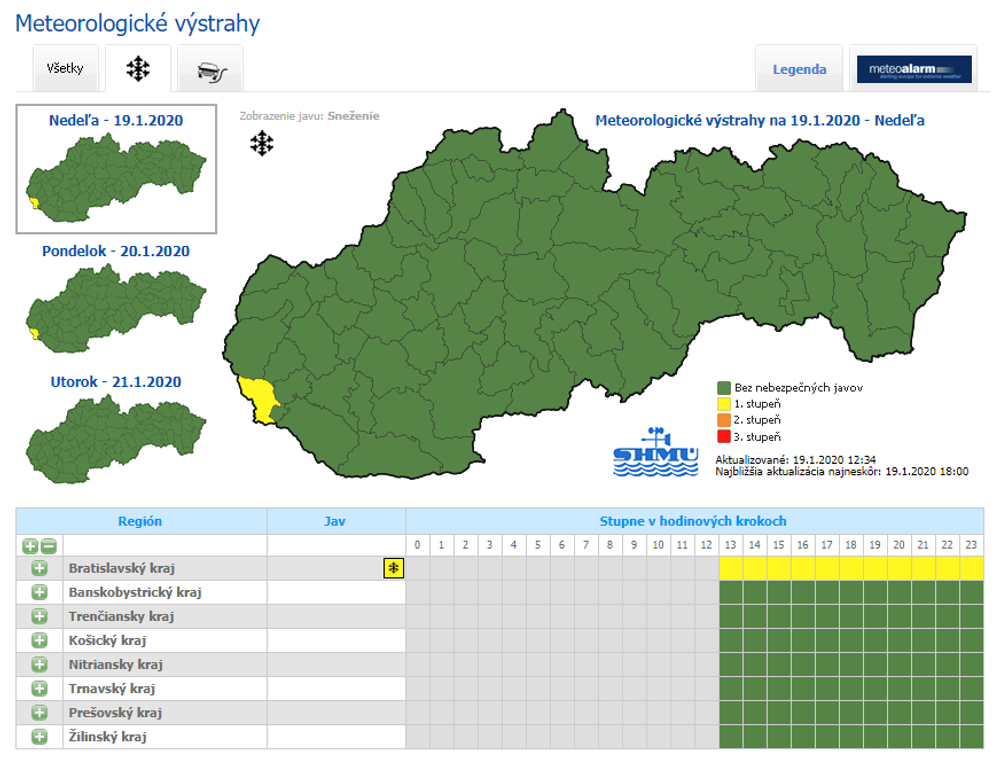Click the expand all green plus icon

tap(30, 546)
